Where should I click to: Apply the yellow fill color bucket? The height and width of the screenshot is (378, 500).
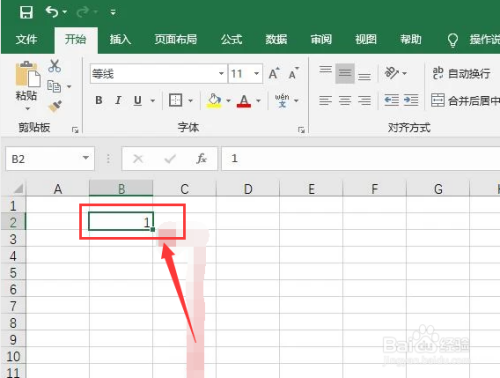pos(214,100)
